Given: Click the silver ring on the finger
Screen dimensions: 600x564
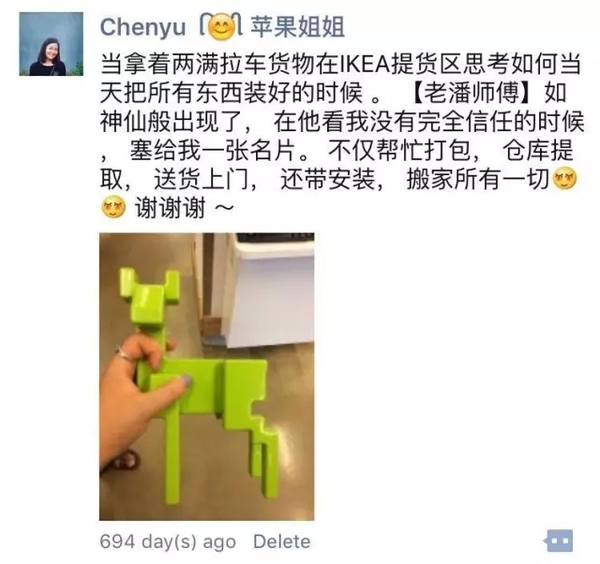Looking at the screenshot, I should 126,354.
